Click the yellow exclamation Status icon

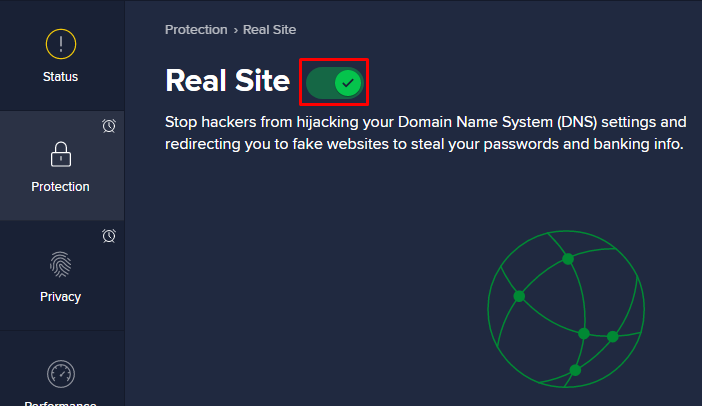tap(61, 44)
